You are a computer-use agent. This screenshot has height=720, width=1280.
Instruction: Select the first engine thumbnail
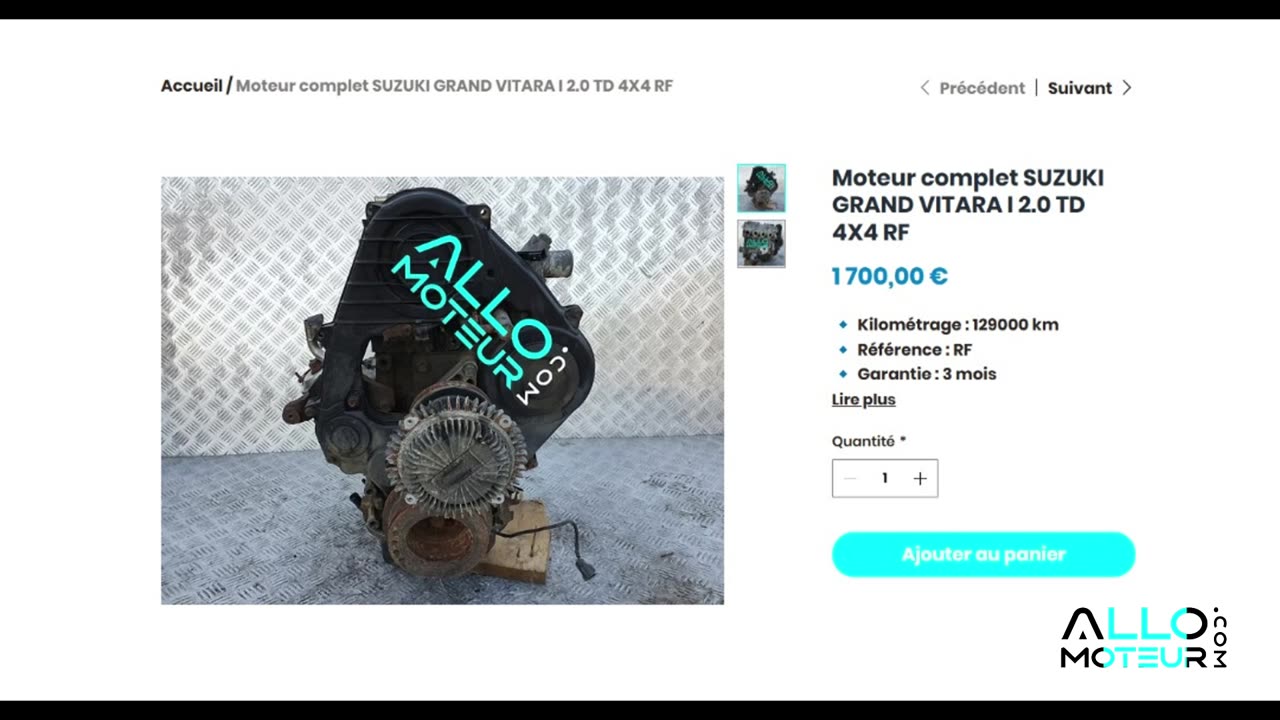pos(761,188)
